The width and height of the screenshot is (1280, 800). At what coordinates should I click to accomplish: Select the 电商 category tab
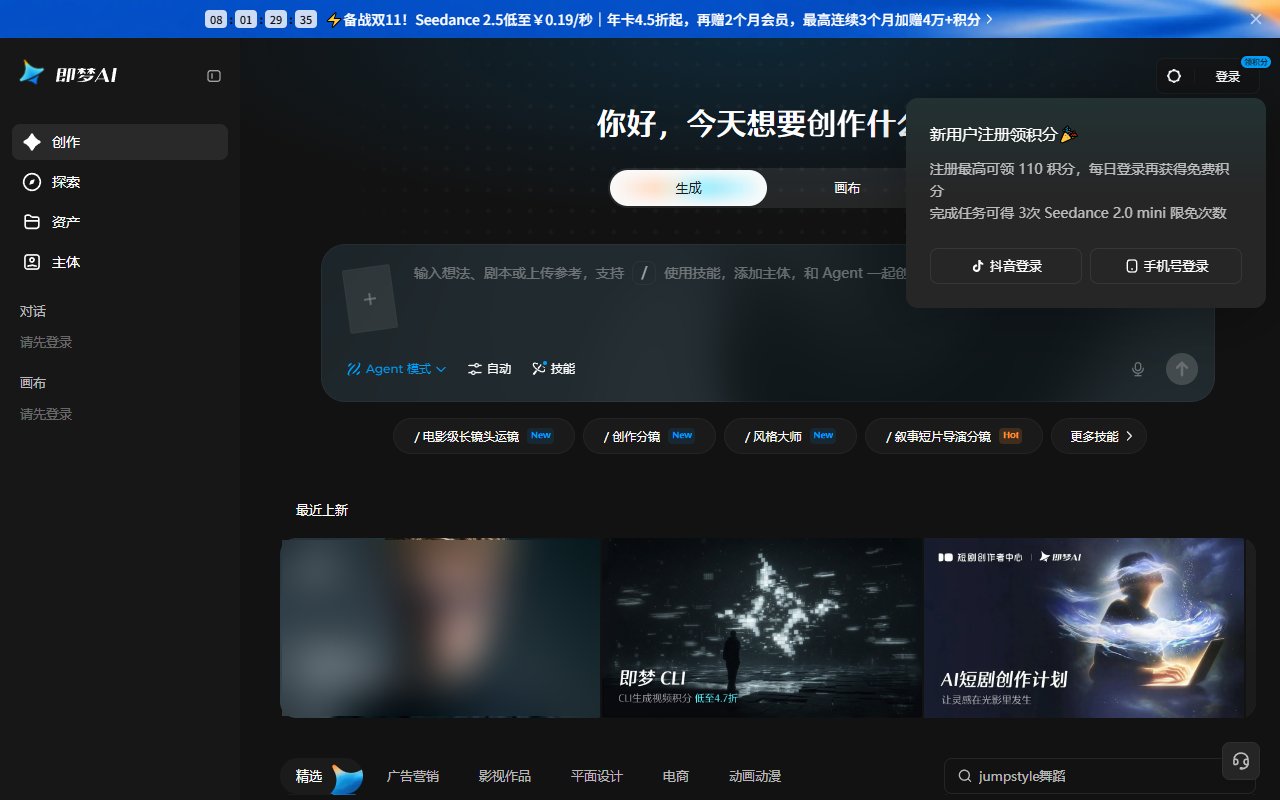[676, 776]
